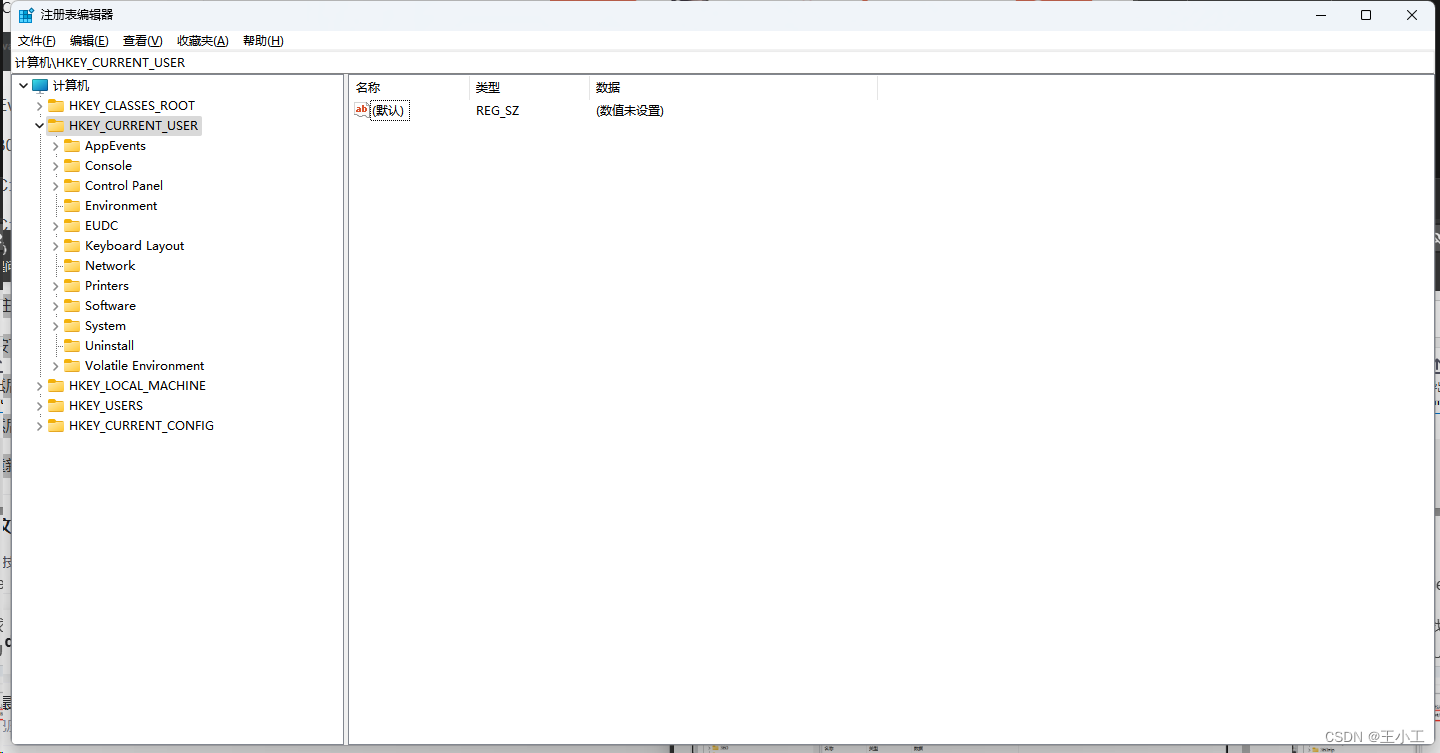Expand HKEY_CLASSES_ROOT chevron
1440x753 pixels.
click(x=39, y=106)
